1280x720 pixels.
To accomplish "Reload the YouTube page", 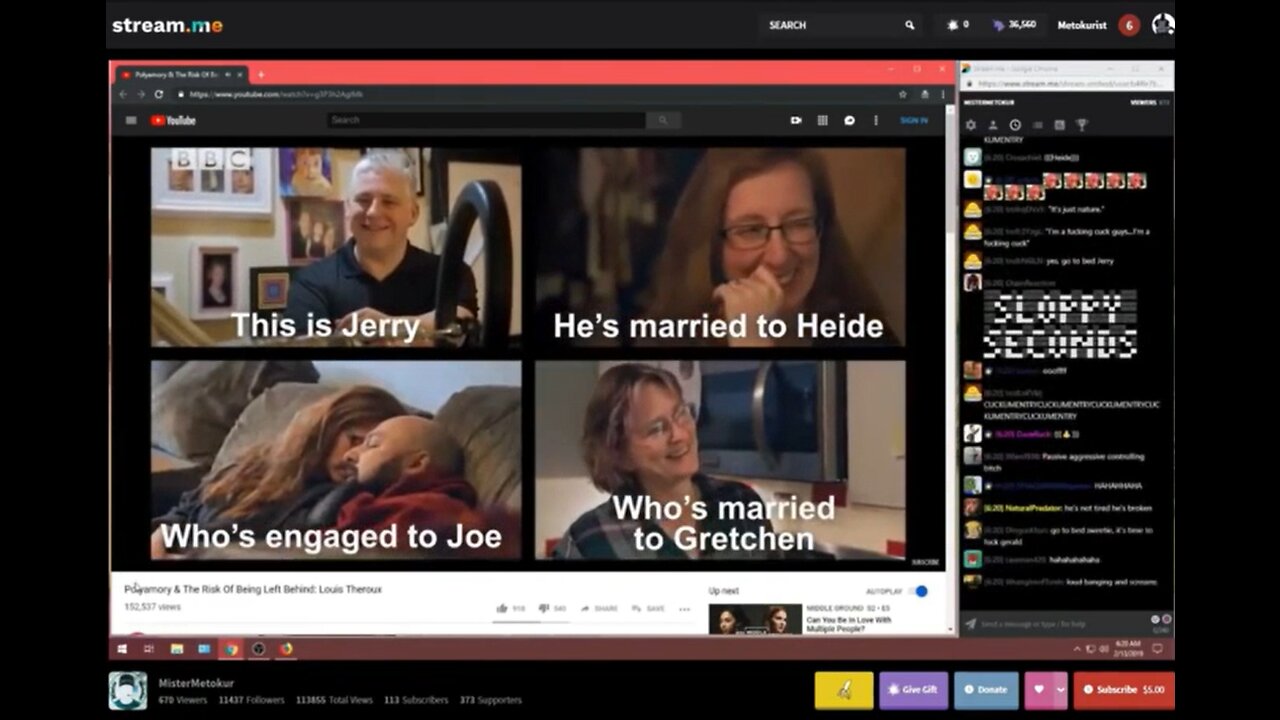I will click(x=159, y=94).
